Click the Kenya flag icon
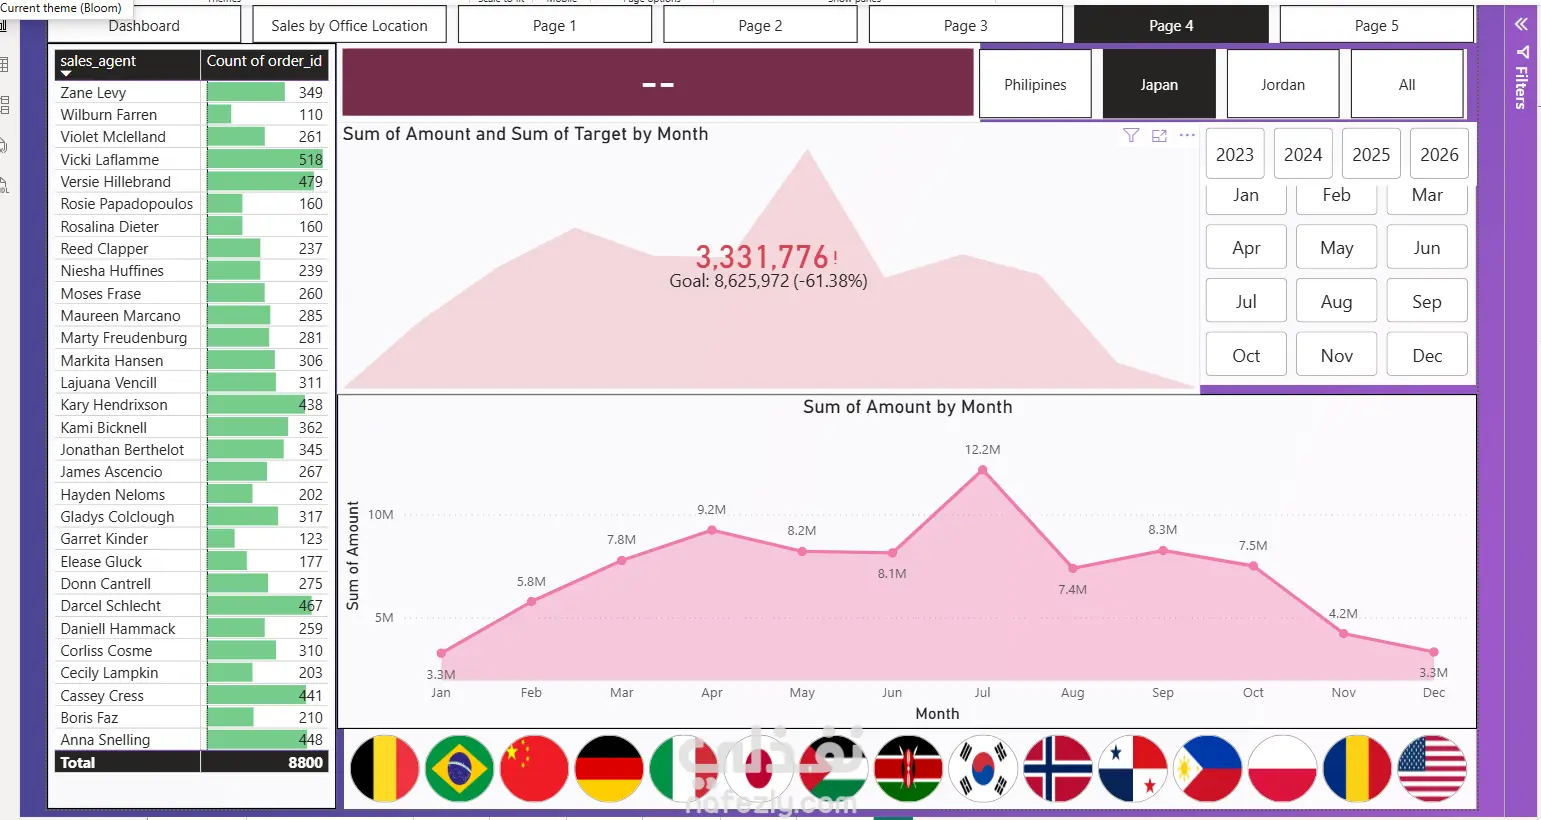1541x820 pixels. (x=908, y=769)
